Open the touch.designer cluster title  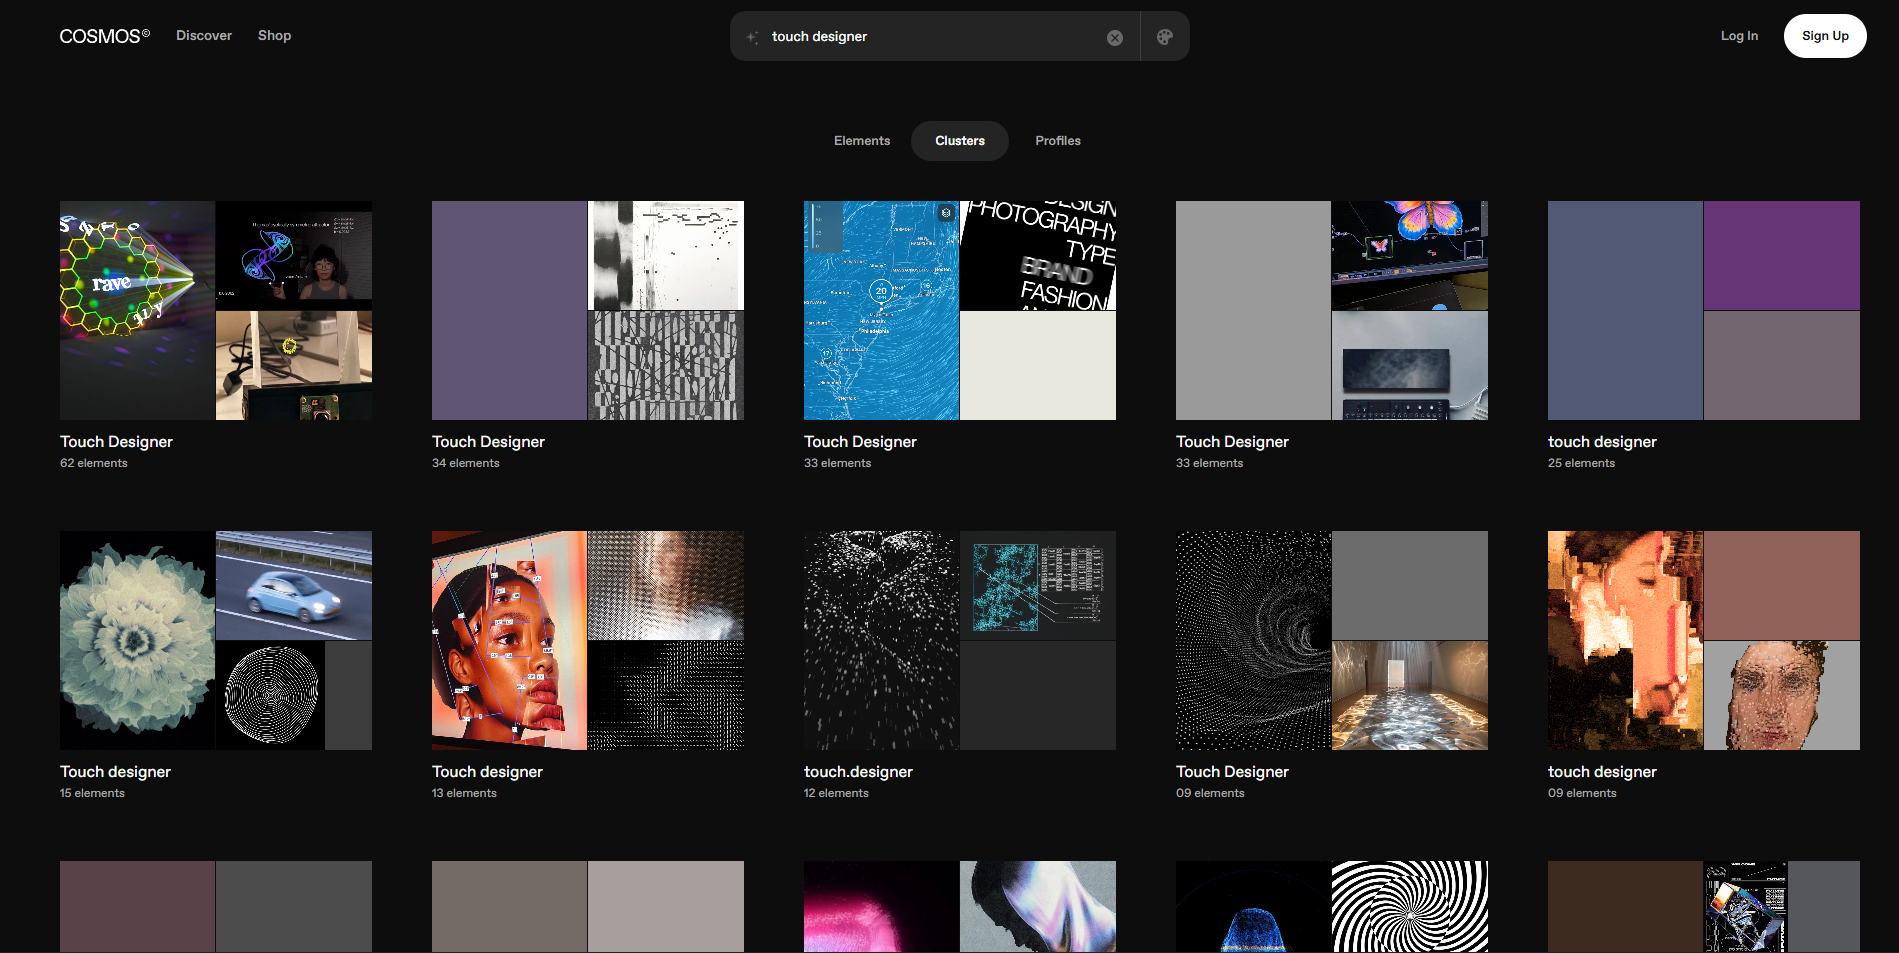[858, 772]
